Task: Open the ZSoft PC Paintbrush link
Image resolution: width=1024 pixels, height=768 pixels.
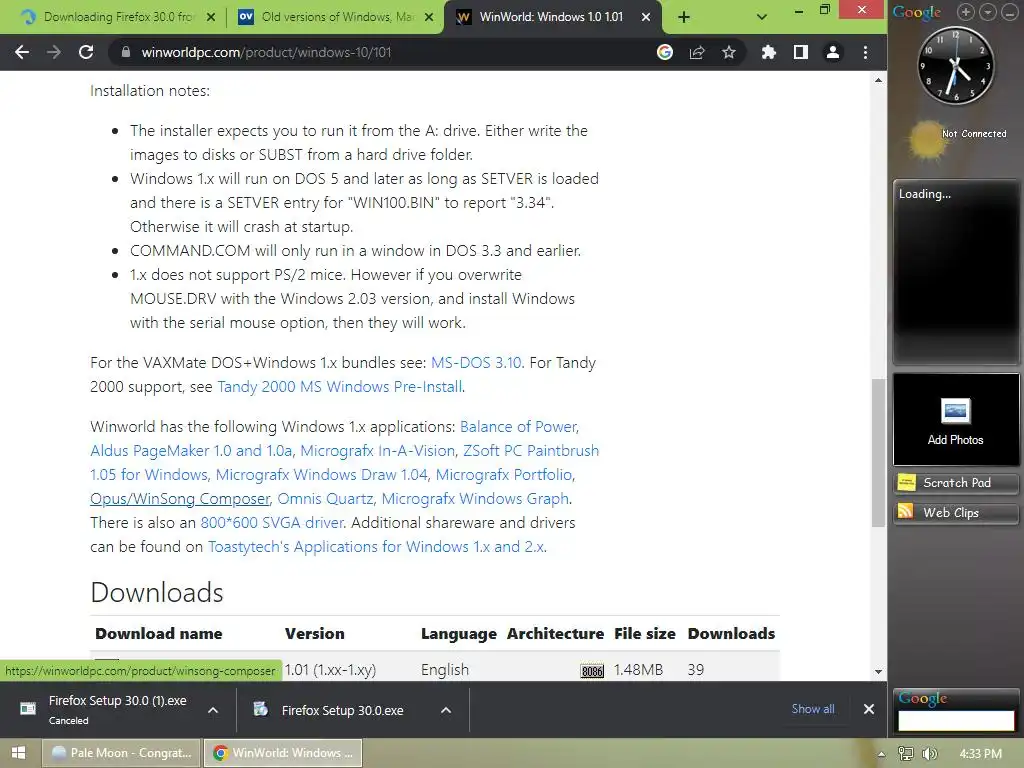Action: point(531,451)
